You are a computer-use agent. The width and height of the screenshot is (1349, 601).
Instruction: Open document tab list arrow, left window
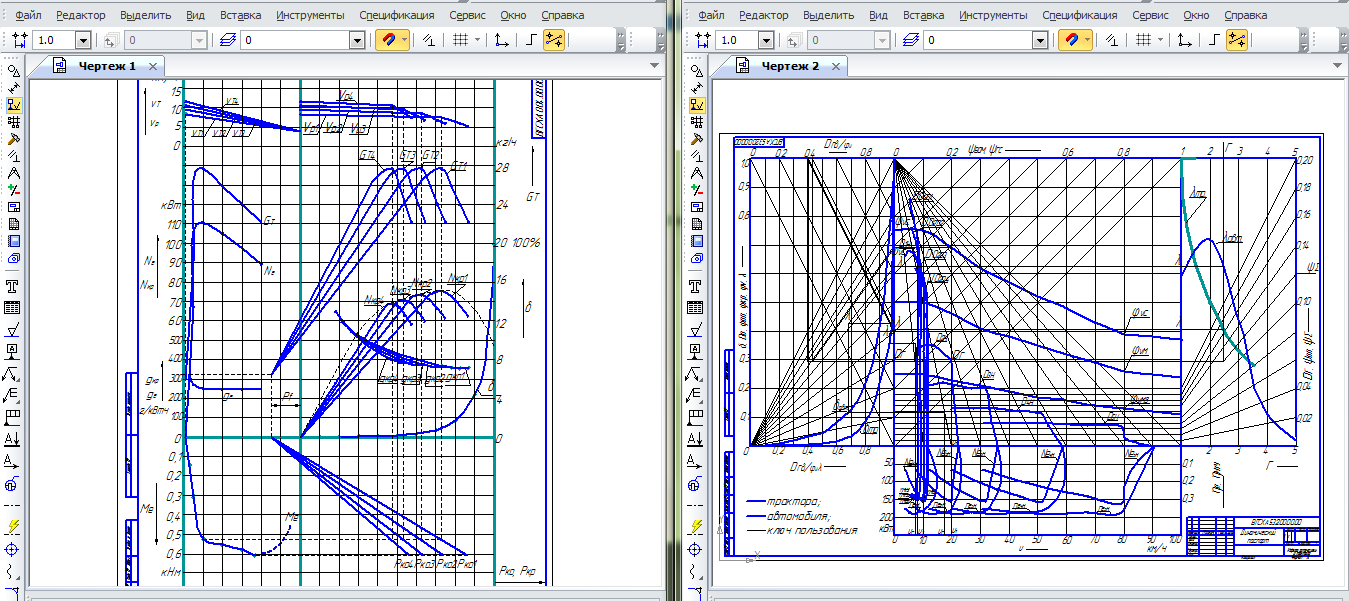pos(654,65)
